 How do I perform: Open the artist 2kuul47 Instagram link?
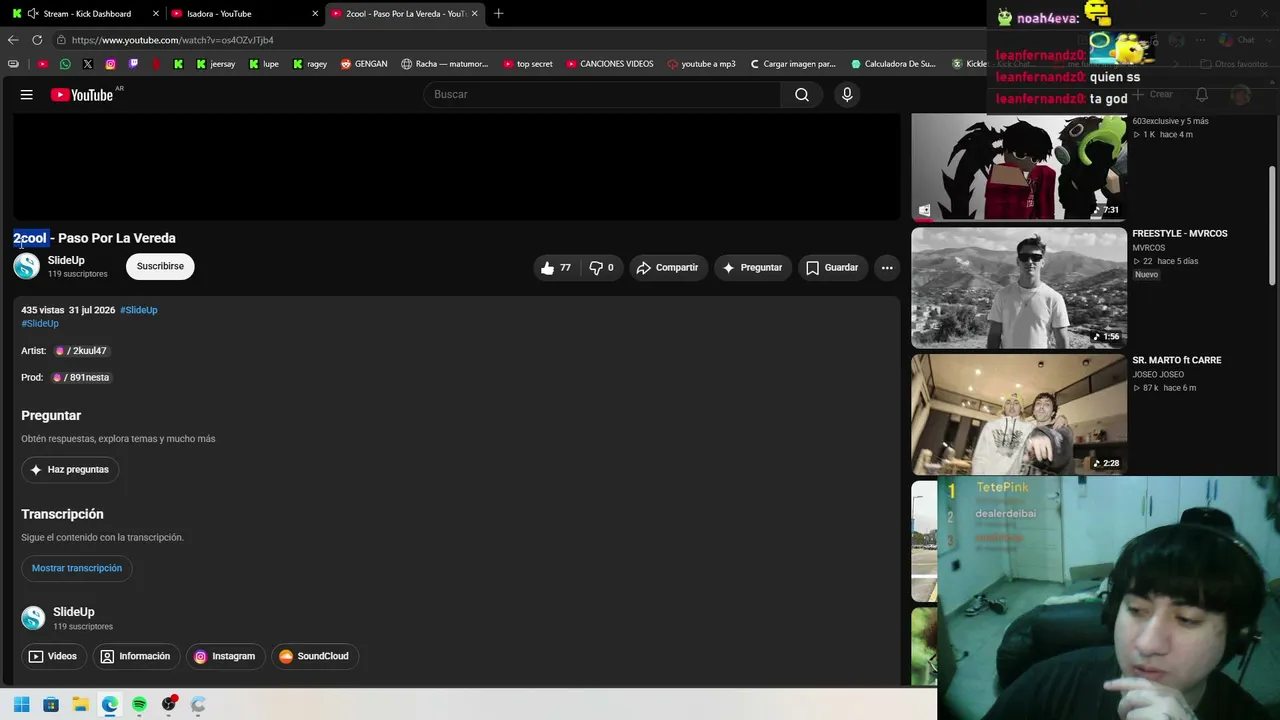click(82, 351)
